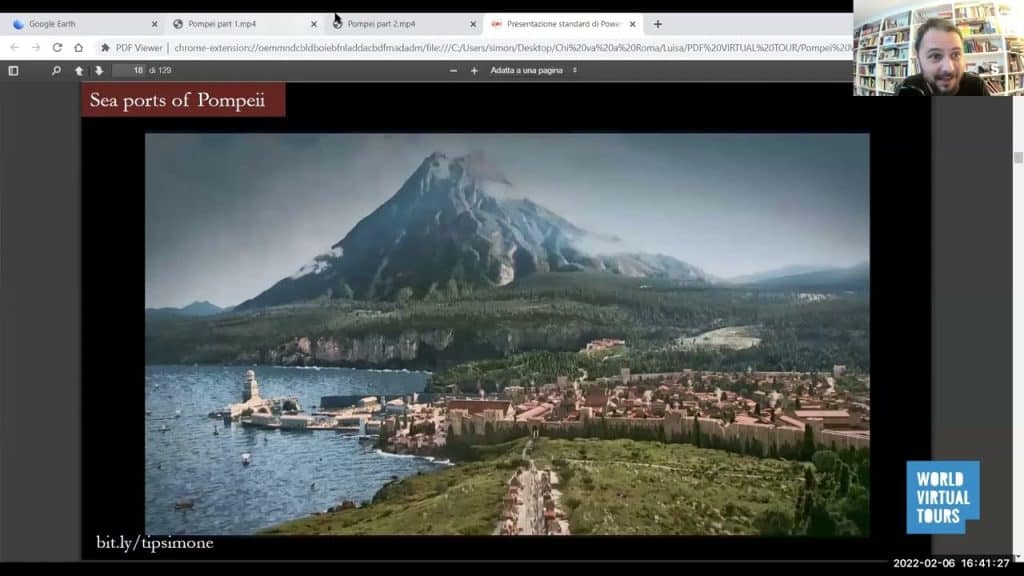Focus the address bar URL
1024x576 pixels.
pyautogui.click(x=513, y=48)
